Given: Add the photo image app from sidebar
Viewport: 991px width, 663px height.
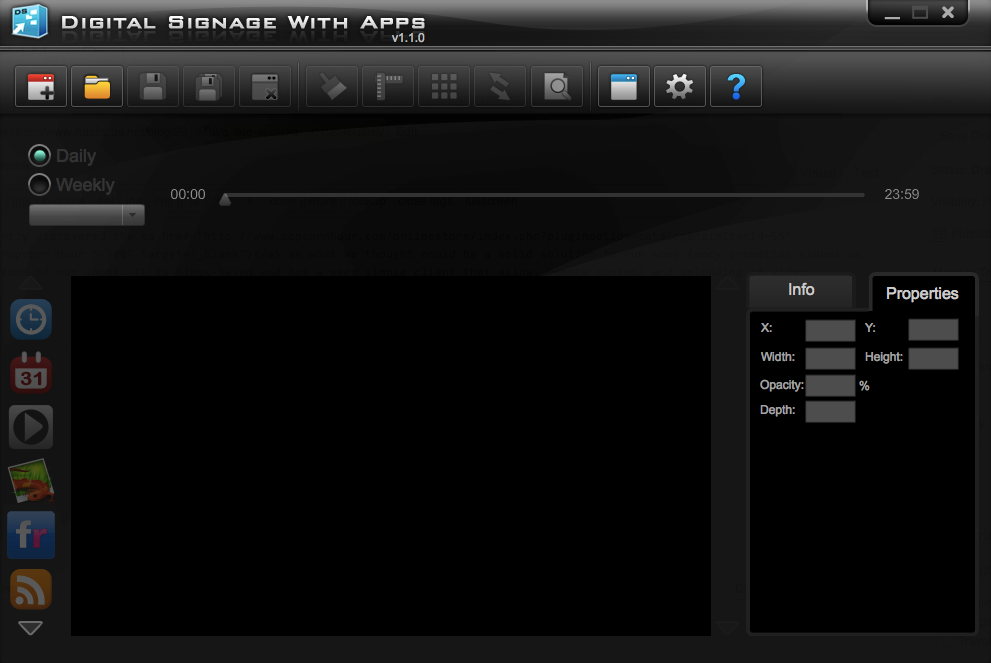Looking at the screenshot, I should (x=31, y=481).
